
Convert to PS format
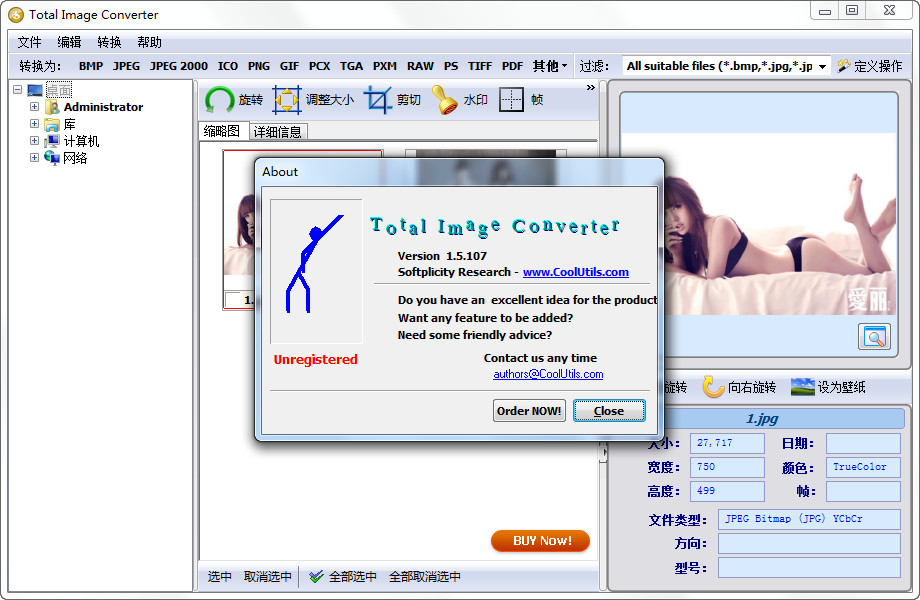(451, 66)
